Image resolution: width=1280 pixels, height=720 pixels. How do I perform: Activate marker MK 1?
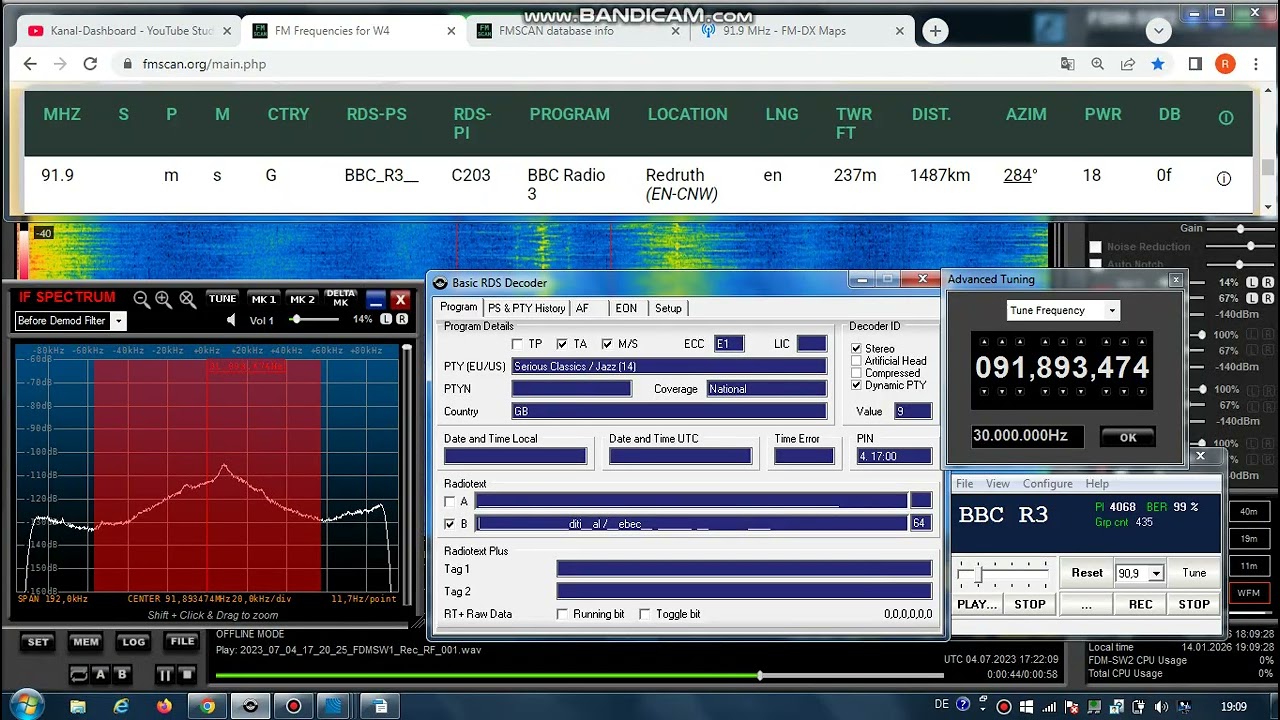263,299
